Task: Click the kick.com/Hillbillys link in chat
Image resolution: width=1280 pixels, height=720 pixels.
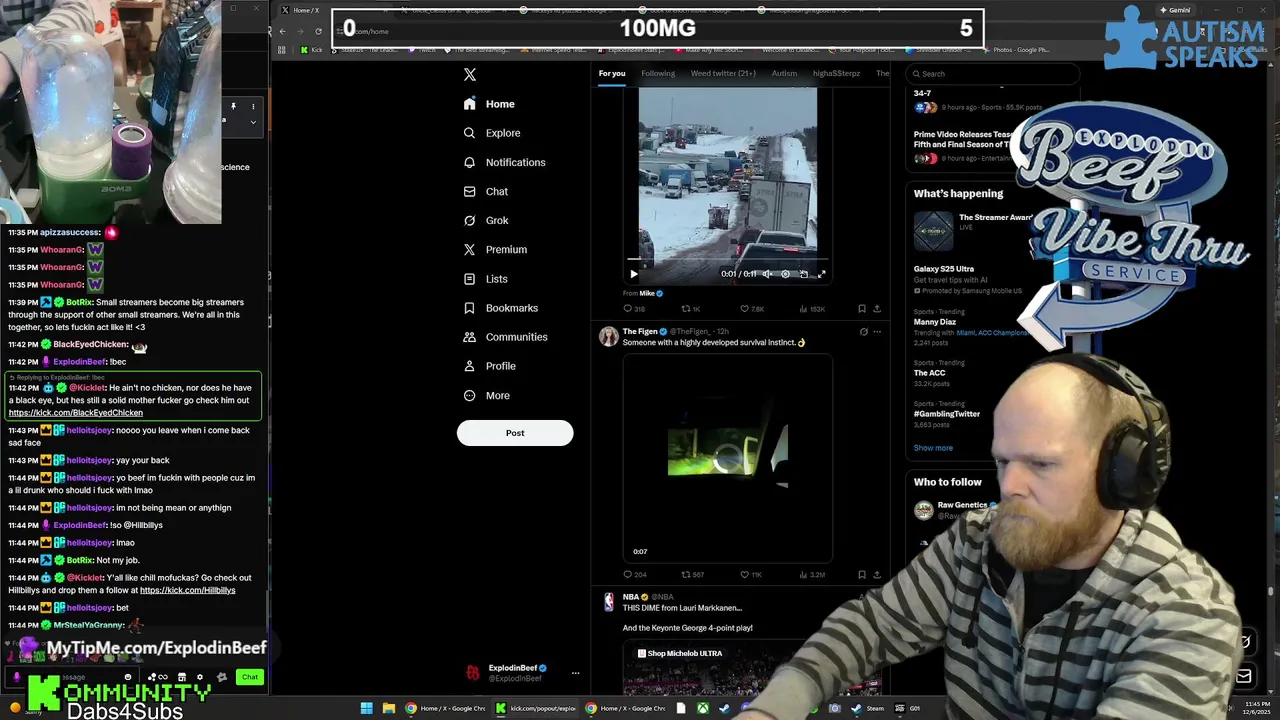Action: pyautogui.click(x=187, y=590)
